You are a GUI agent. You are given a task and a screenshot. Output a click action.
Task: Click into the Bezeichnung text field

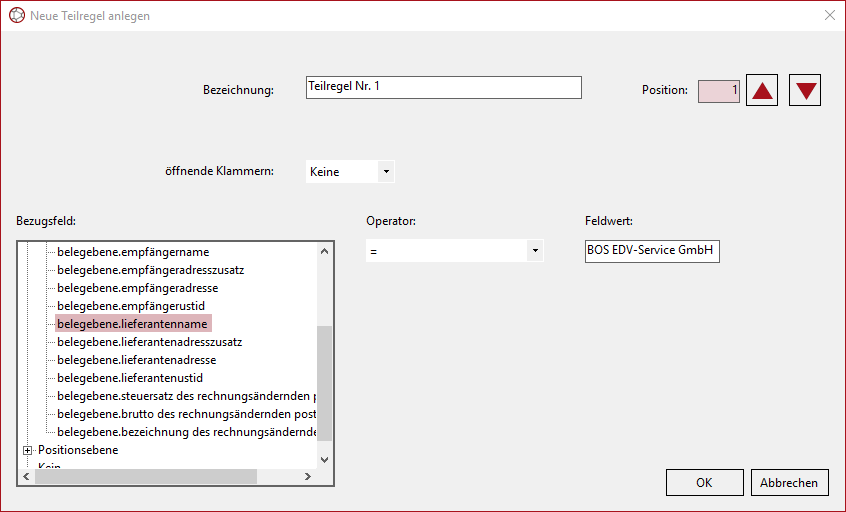point(443,88)
